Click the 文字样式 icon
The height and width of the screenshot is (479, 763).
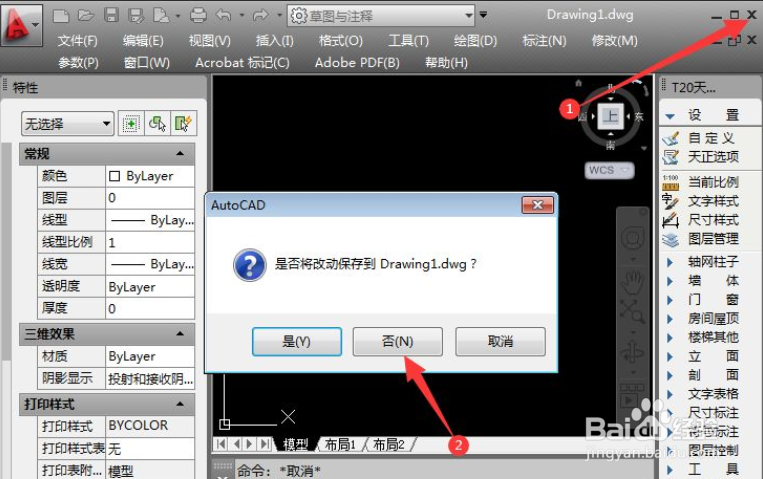[671, 201]
